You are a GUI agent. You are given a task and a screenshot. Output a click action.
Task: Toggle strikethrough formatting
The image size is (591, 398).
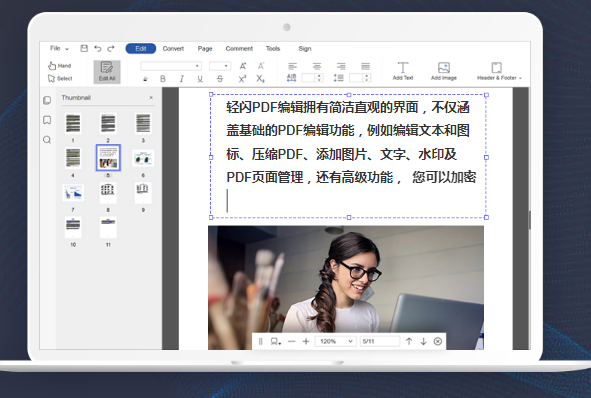pyautogui.click(x=220, y=79)
